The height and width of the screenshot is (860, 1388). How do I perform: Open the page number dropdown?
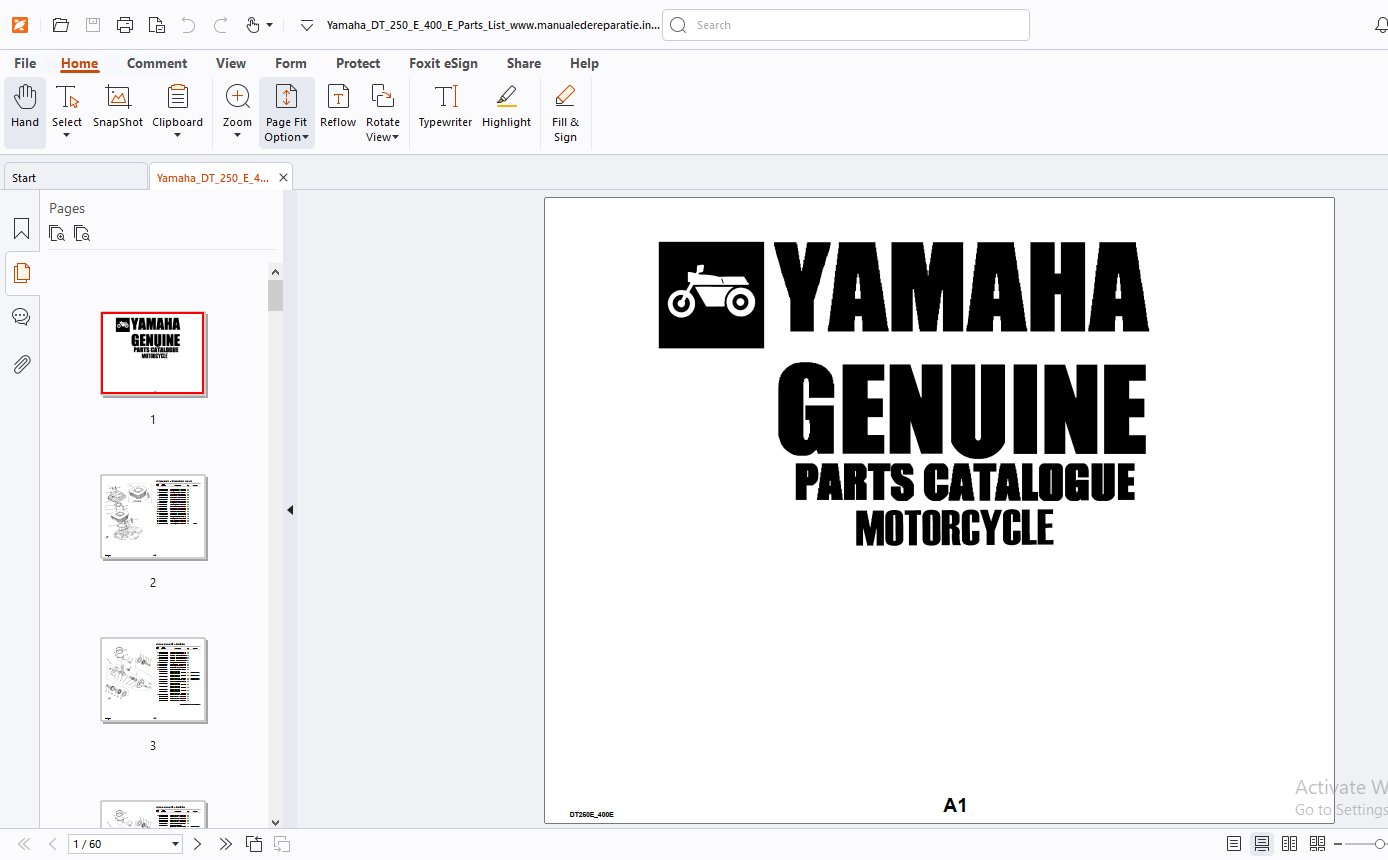pos(176,844)
